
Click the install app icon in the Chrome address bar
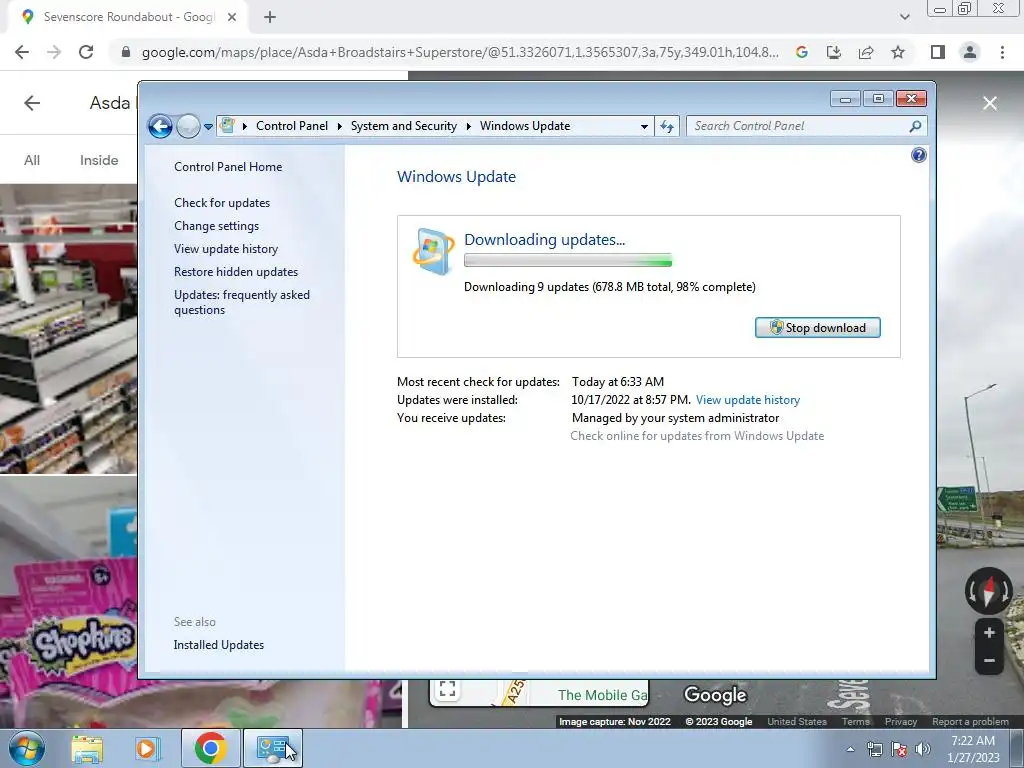[x=834, y=52]
